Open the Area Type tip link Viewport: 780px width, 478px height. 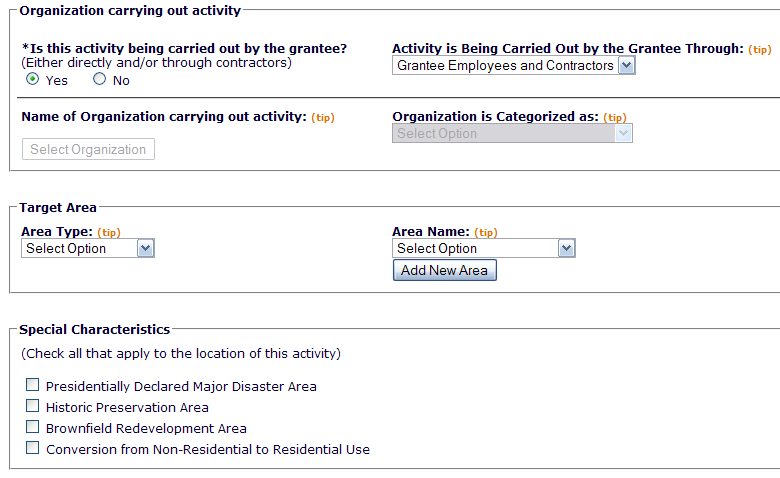(109, 233)
